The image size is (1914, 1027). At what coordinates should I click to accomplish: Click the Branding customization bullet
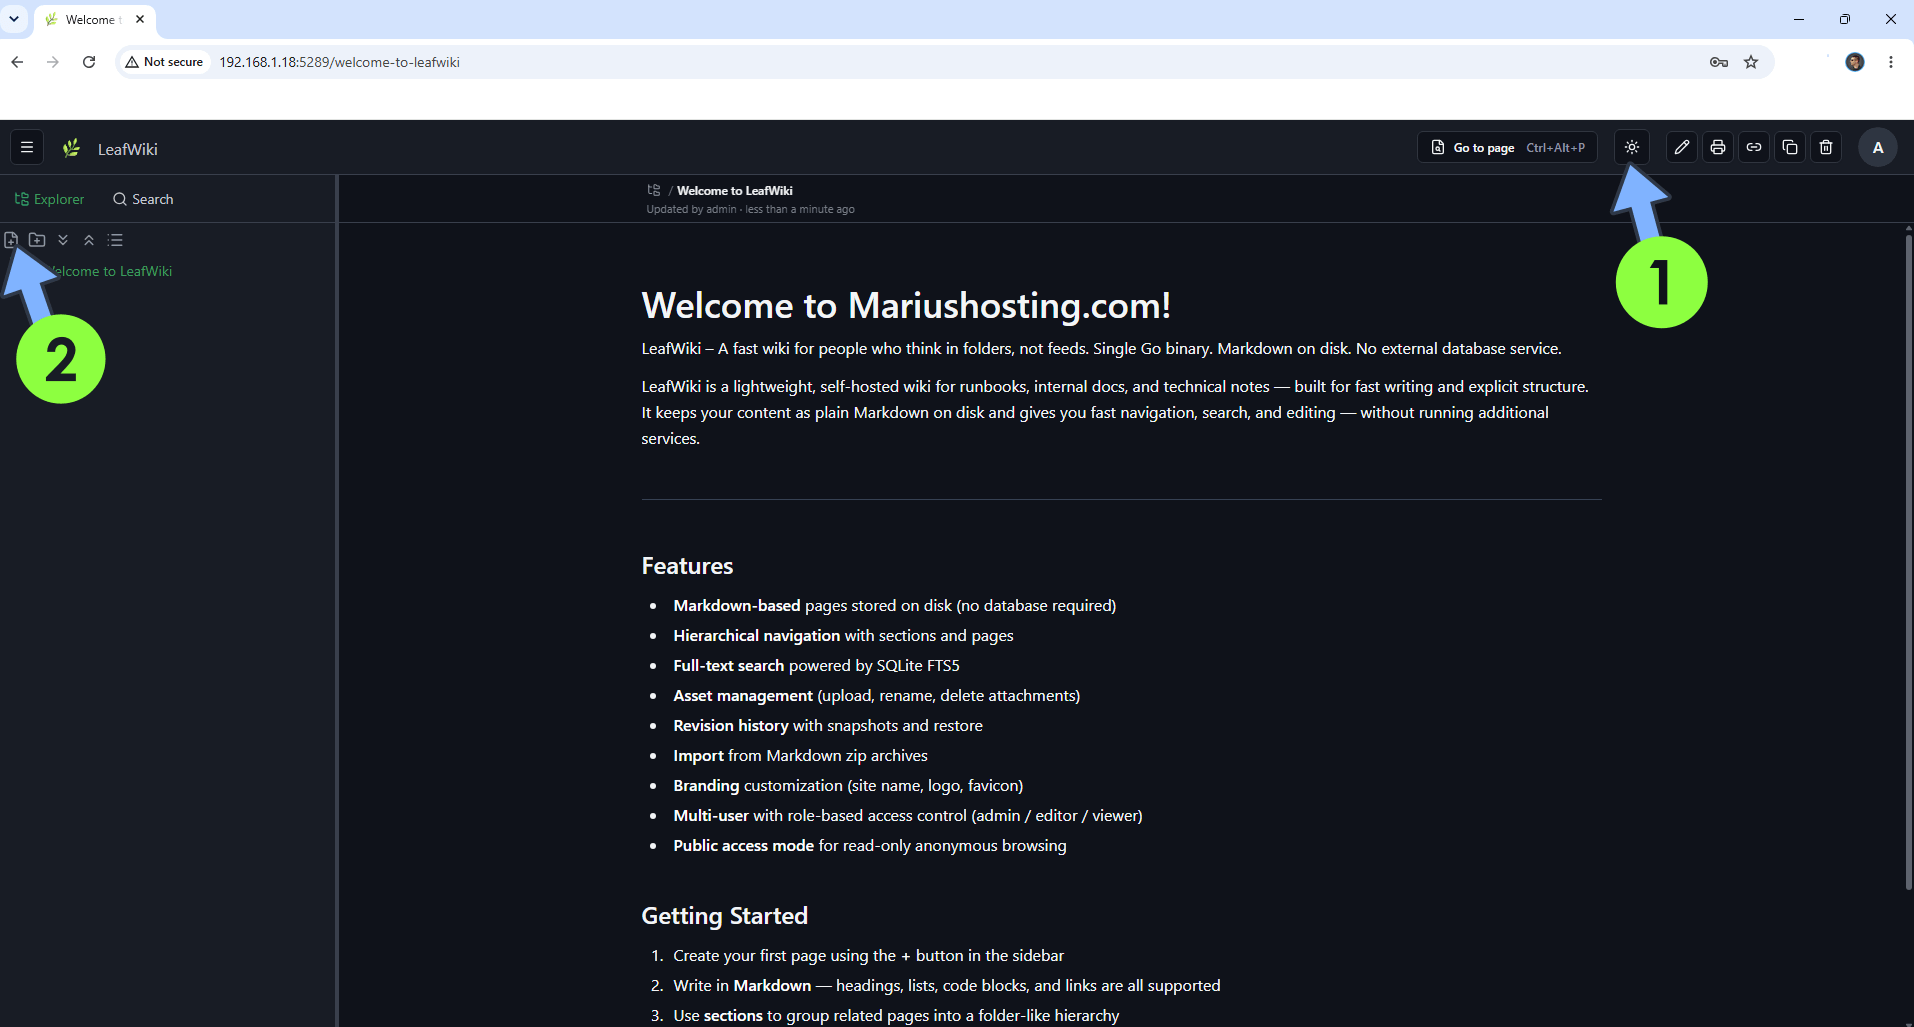(x=848, y=786)
